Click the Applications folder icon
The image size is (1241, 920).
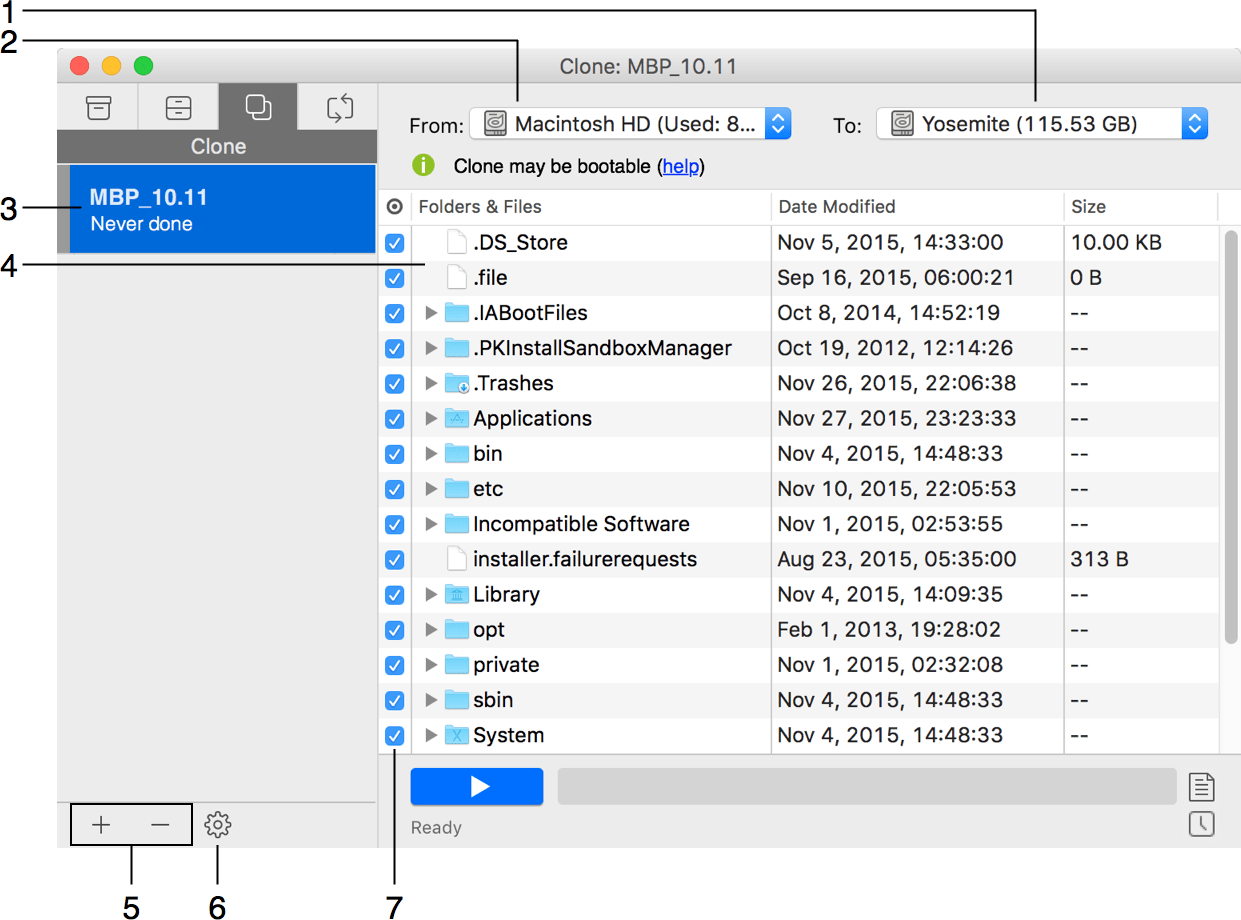point(457,418)
